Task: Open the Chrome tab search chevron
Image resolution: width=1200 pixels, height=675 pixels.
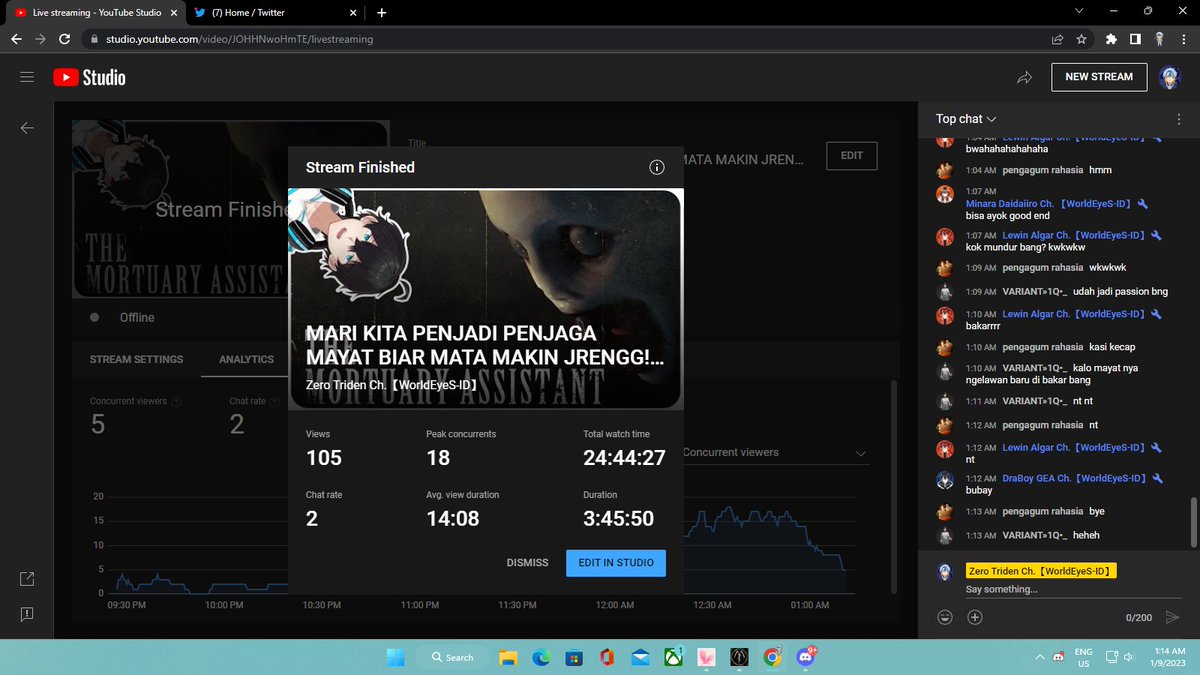Action: [x=1079, y=11]
